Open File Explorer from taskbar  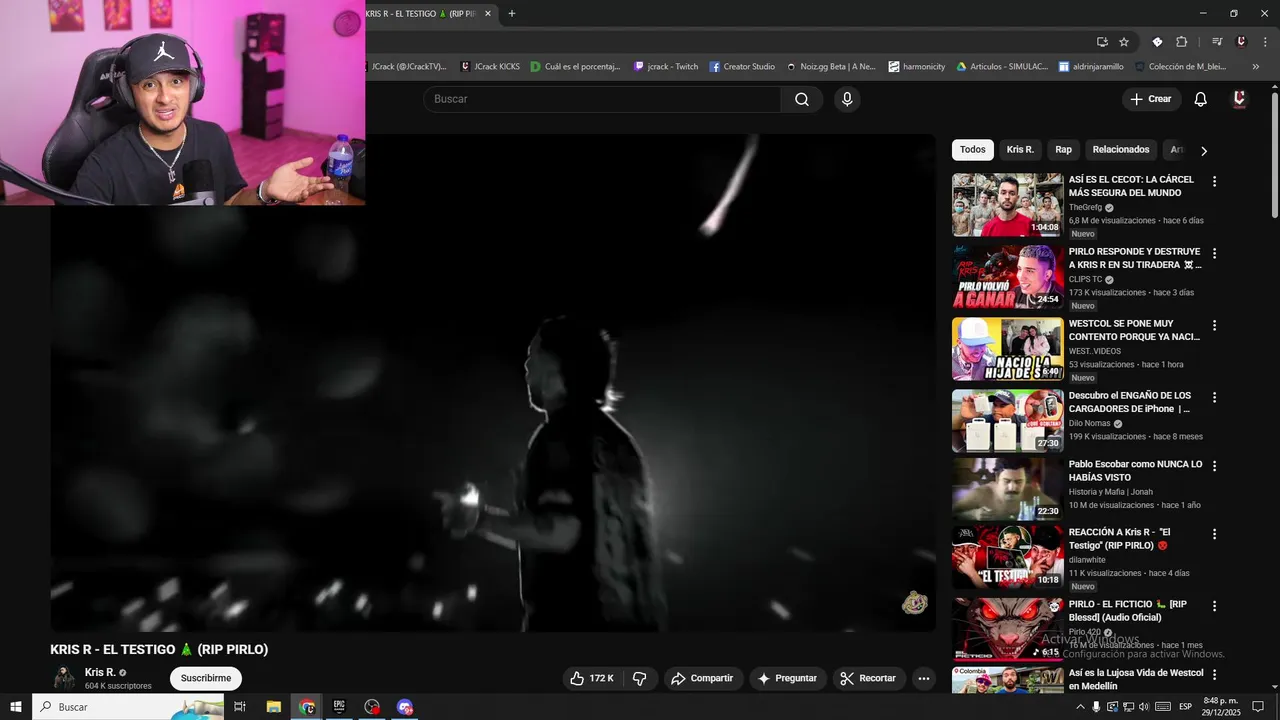274,707
